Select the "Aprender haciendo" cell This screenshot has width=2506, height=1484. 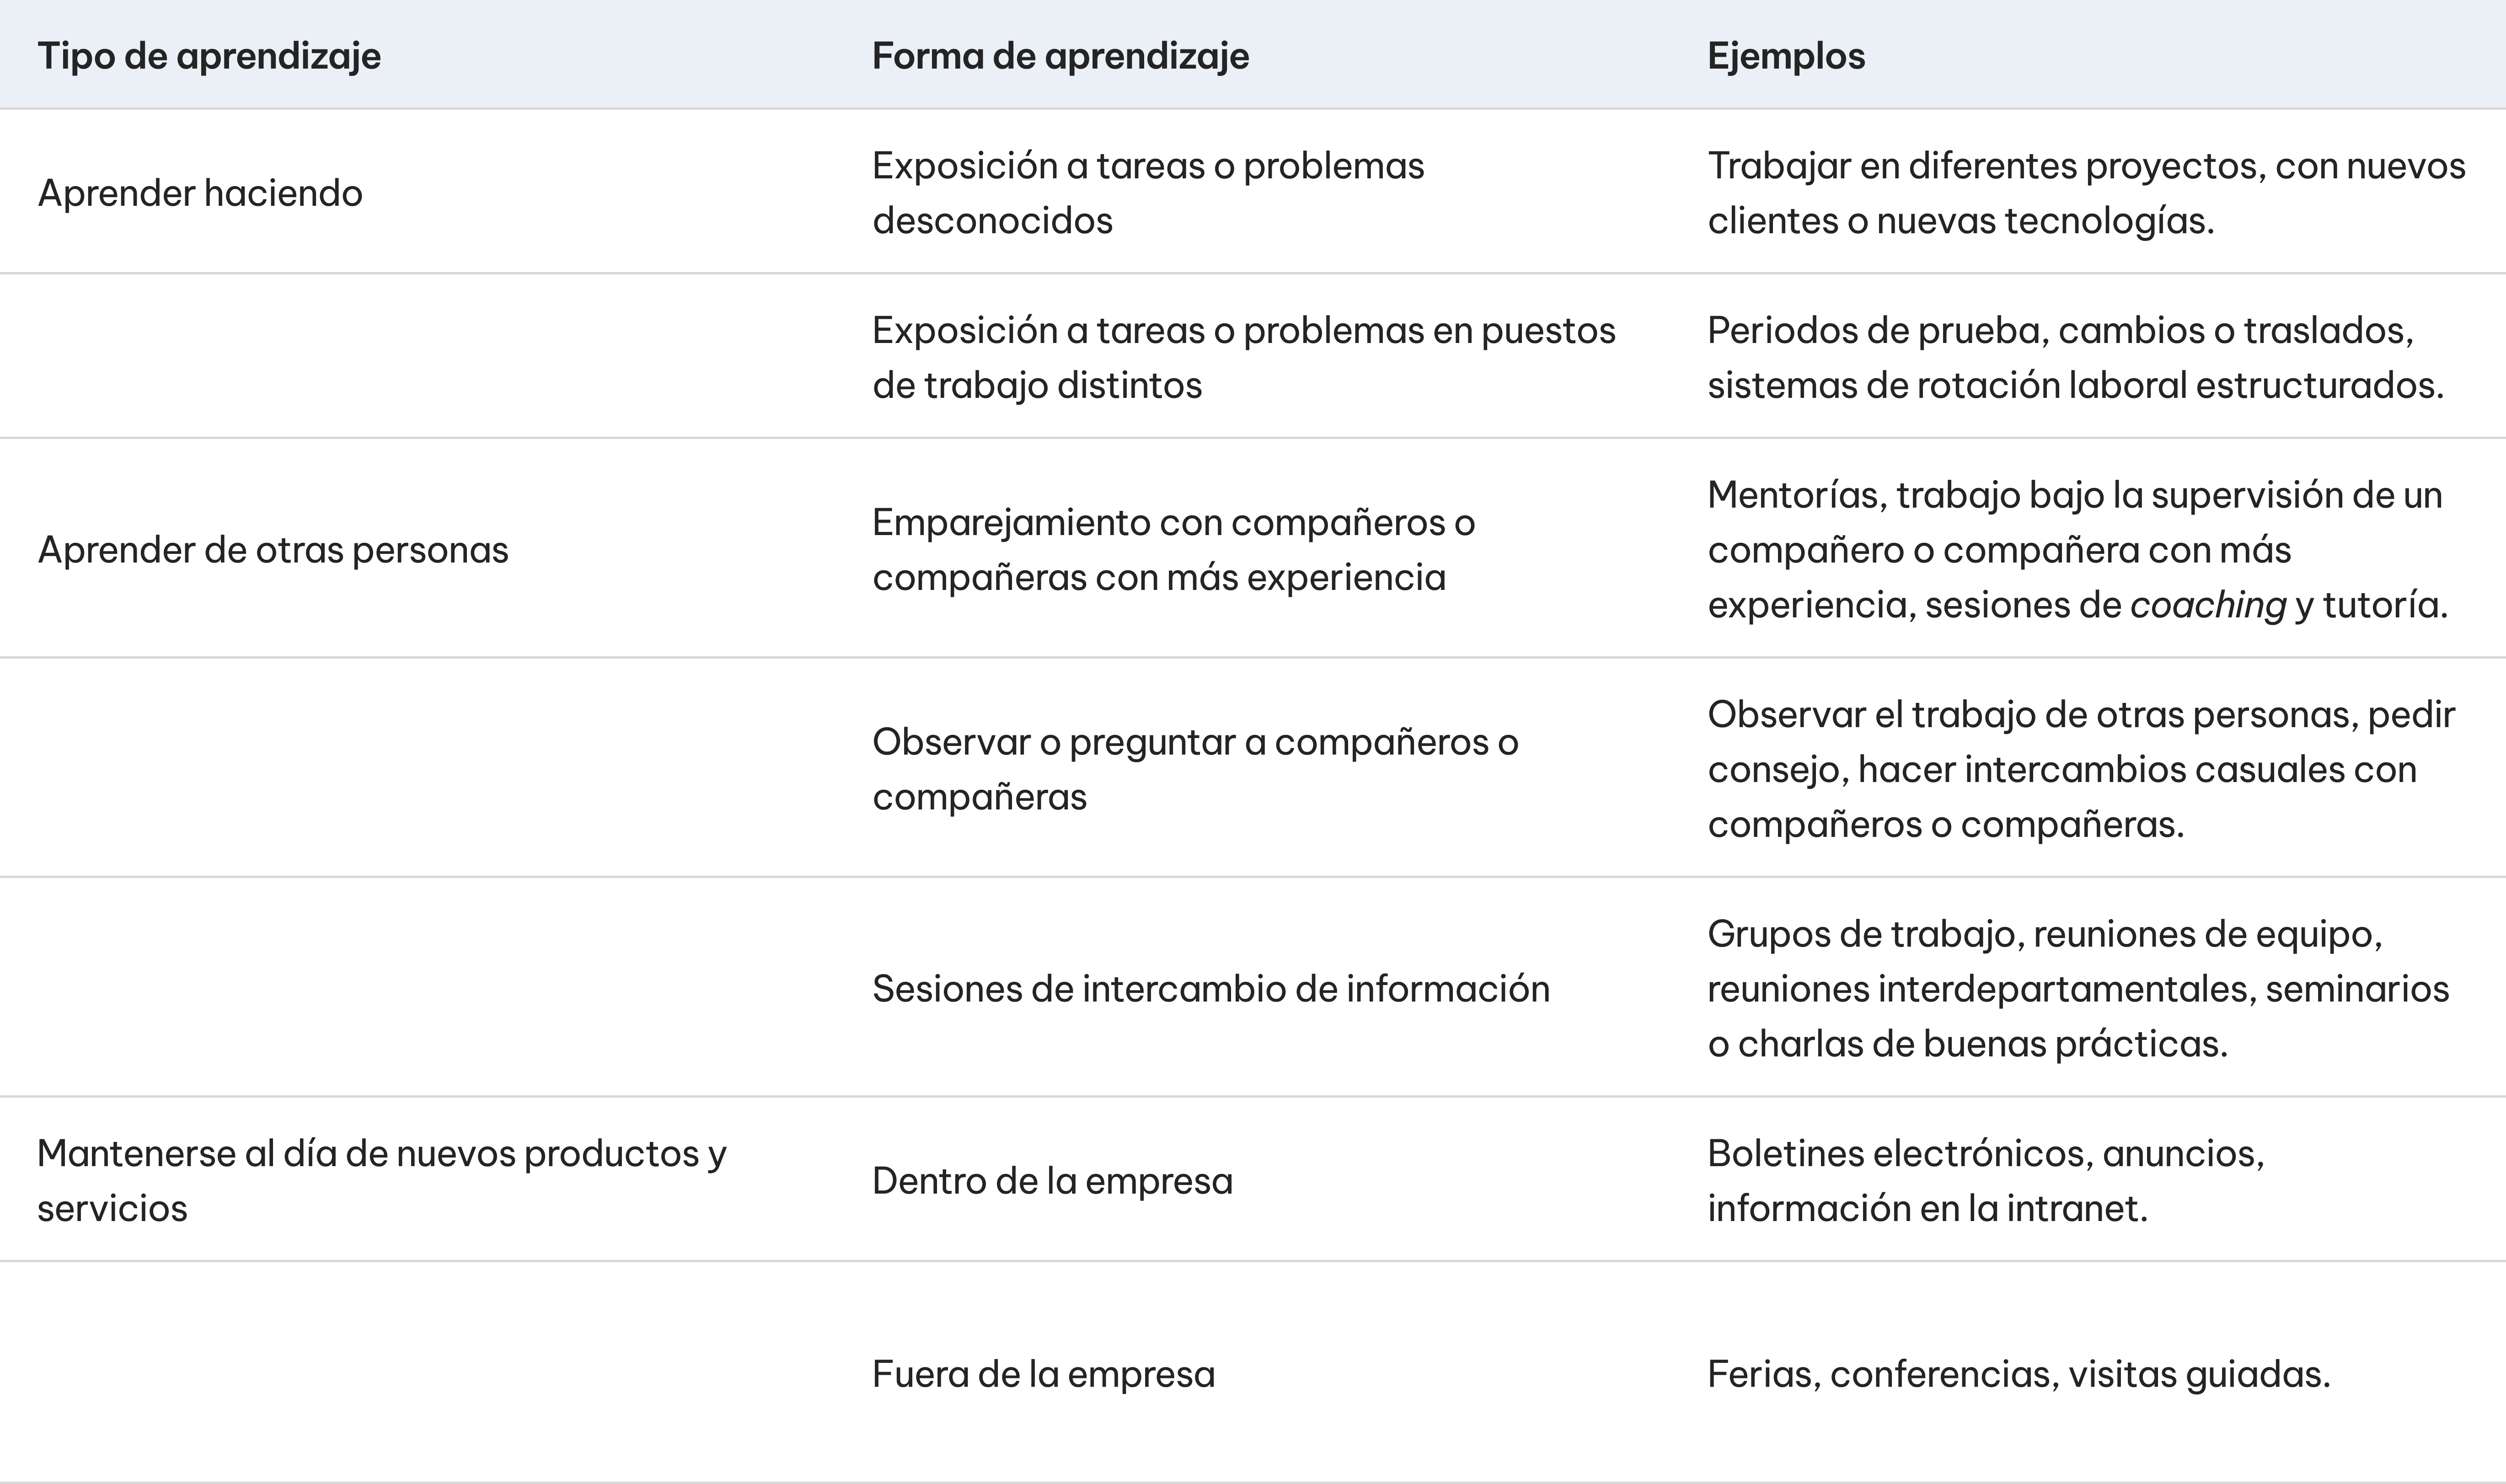(200, 193)
